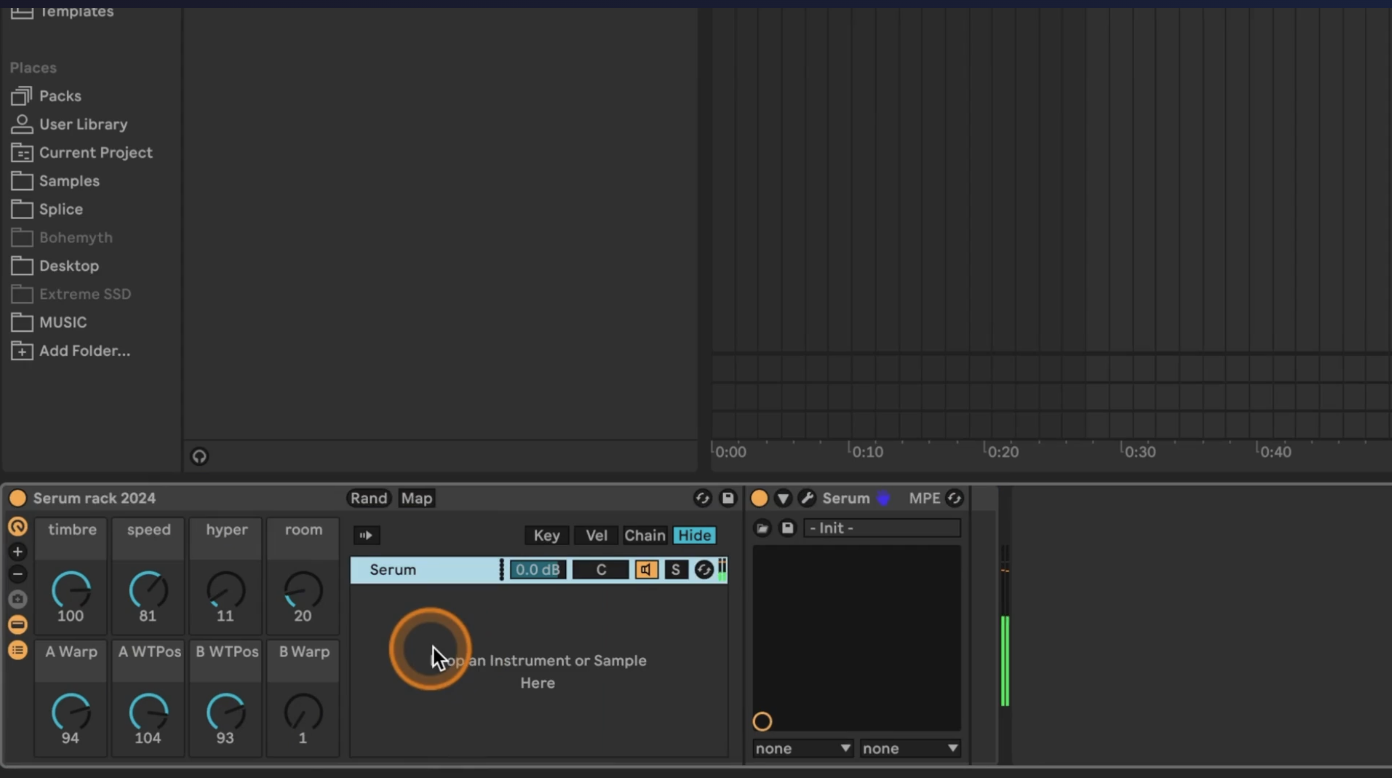The image size is (1392, 778).
Task: Click the timbre macro knob
Action: 71,590
